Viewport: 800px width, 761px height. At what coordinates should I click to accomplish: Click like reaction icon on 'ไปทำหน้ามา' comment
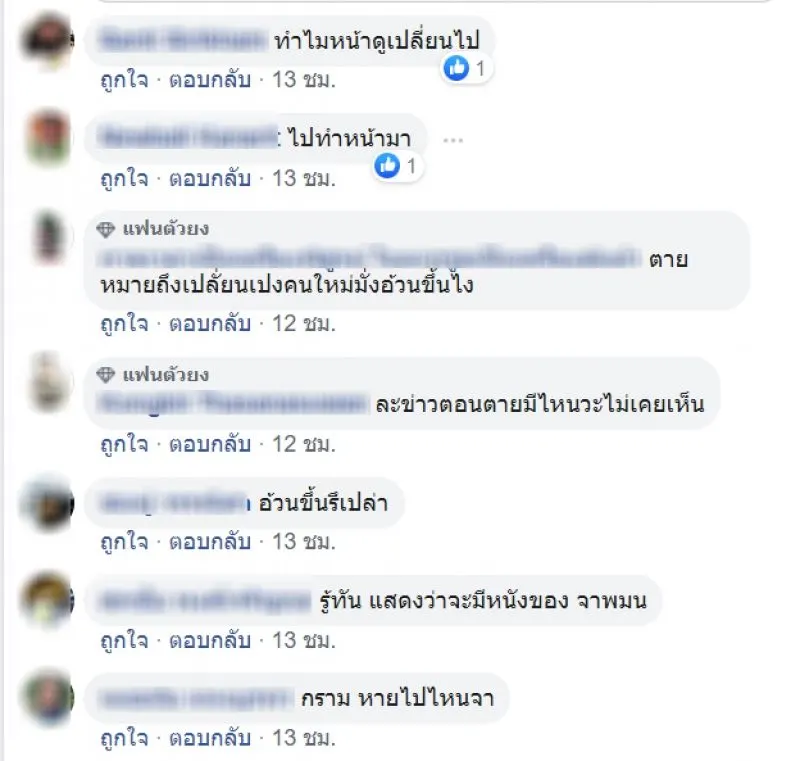387,165
